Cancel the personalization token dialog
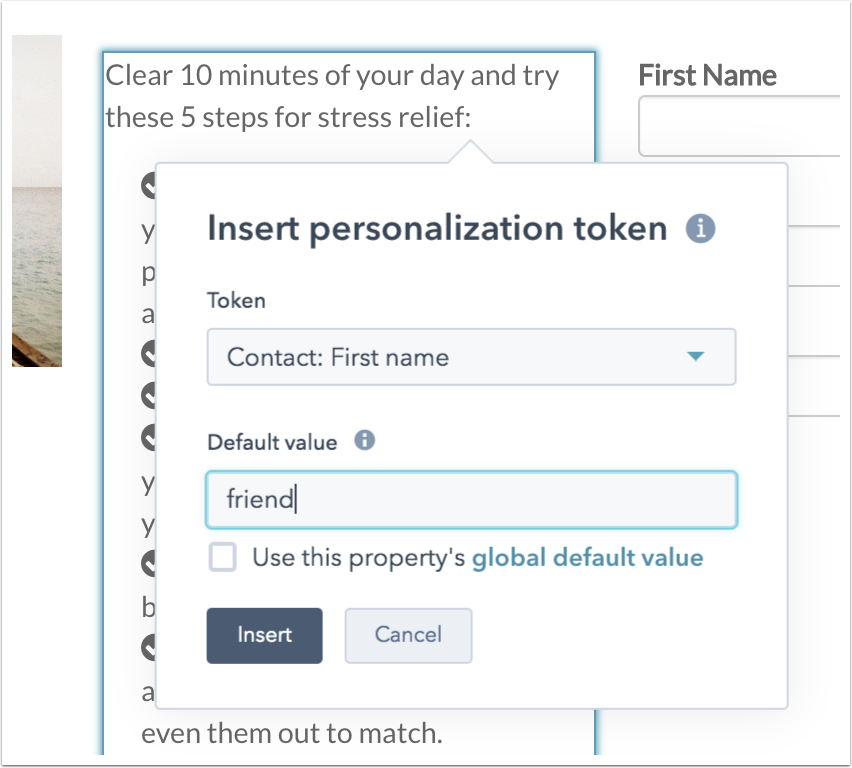The image size is (852, 768). [x=408, y=635]
